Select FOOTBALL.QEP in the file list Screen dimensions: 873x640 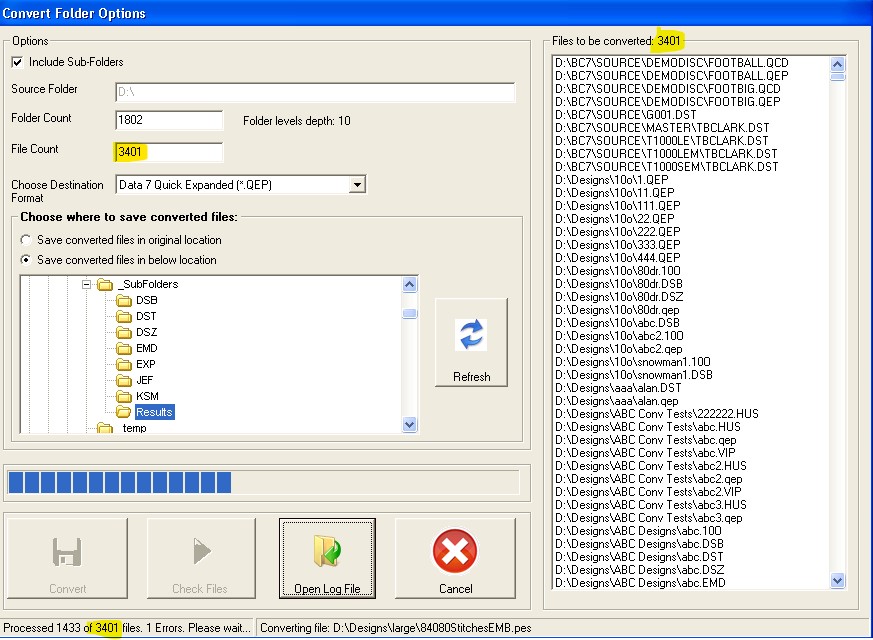click(x=671, y=76)
